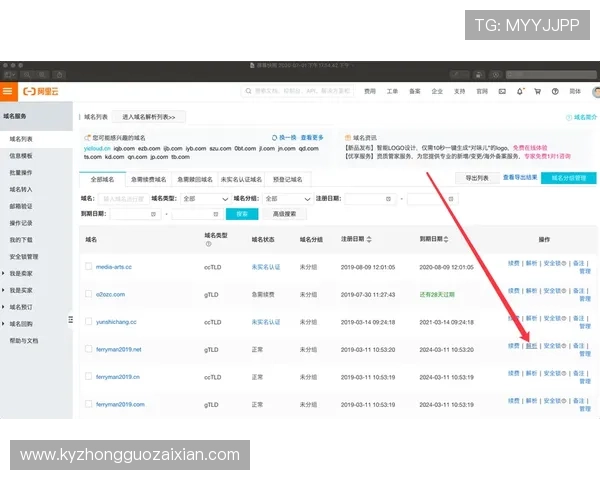Image resolution: width=600 pixels, height=480 pixels.
Task: Click 进入域名解析列表>> button
Action: pos(149,117)
